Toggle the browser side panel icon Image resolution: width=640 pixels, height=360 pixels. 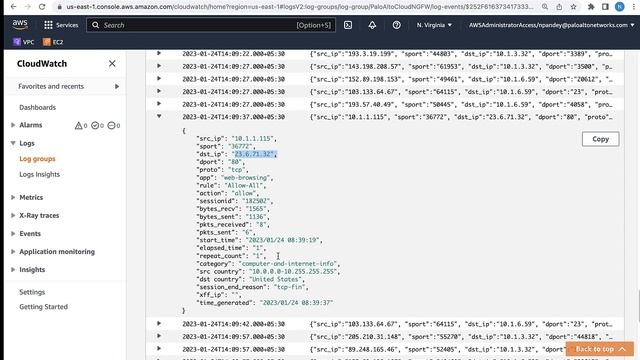point(605,7)
